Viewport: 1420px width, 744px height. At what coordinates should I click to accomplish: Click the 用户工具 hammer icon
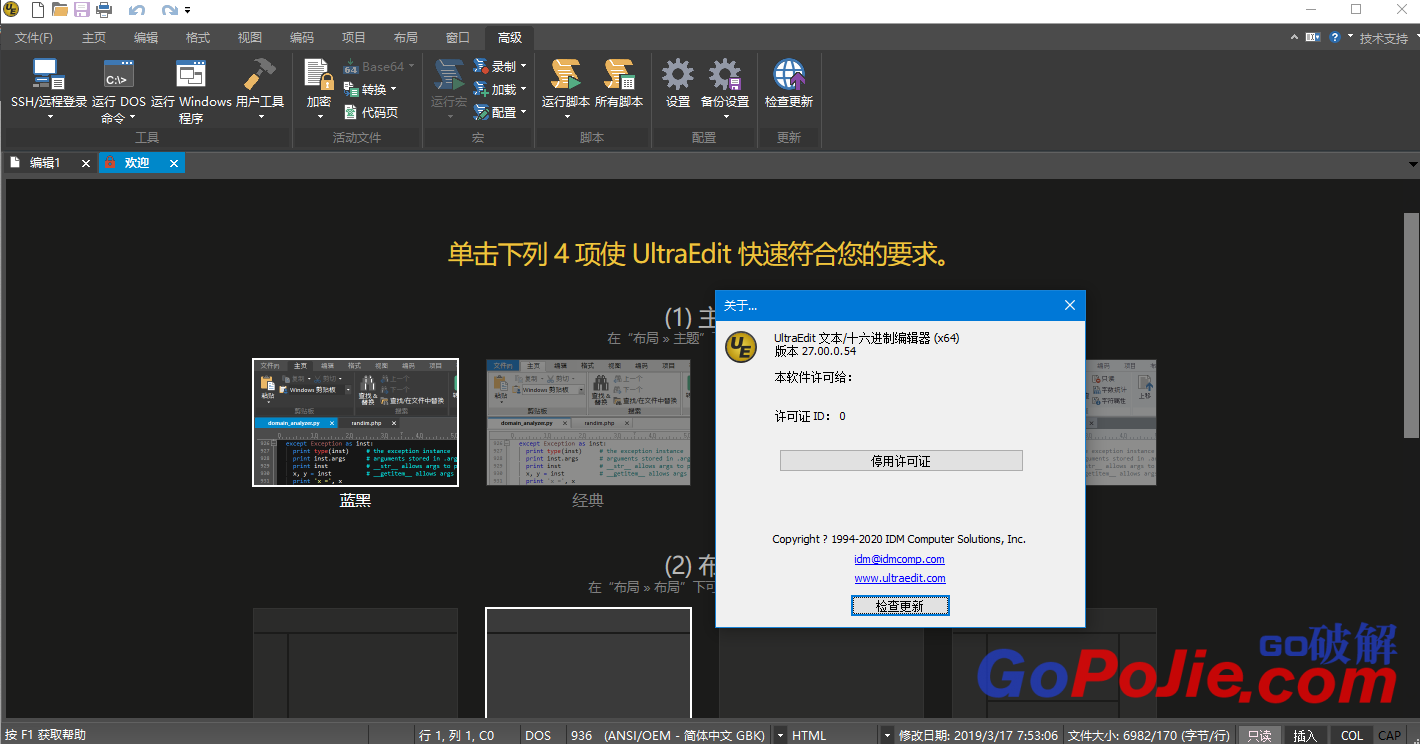tap(260, 75)
